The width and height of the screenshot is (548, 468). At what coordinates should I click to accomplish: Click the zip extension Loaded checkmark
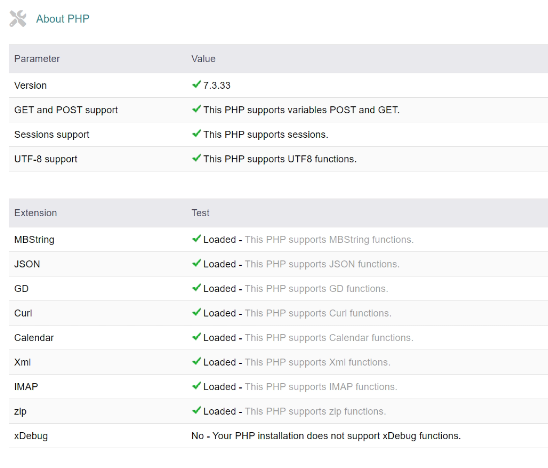tap(196, 410)
